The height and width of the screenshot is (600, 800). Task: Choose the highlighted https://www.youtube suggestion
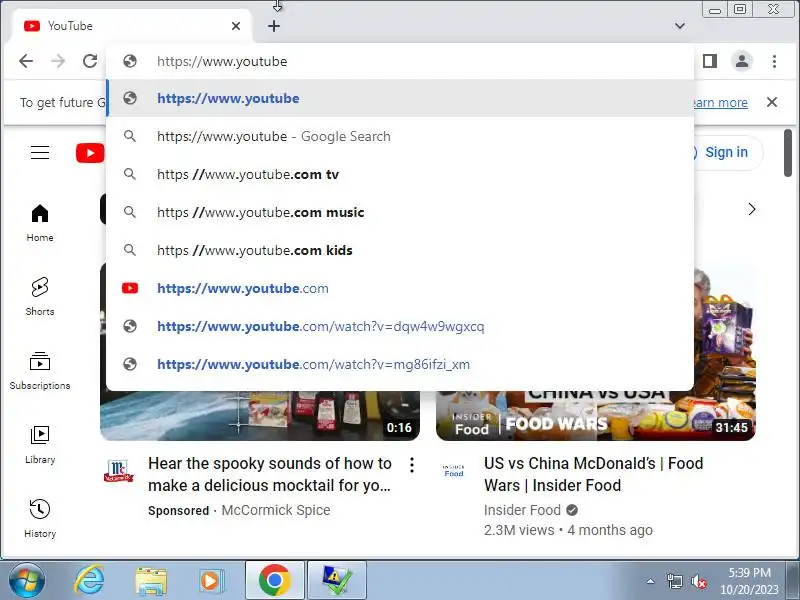(400, 98)
